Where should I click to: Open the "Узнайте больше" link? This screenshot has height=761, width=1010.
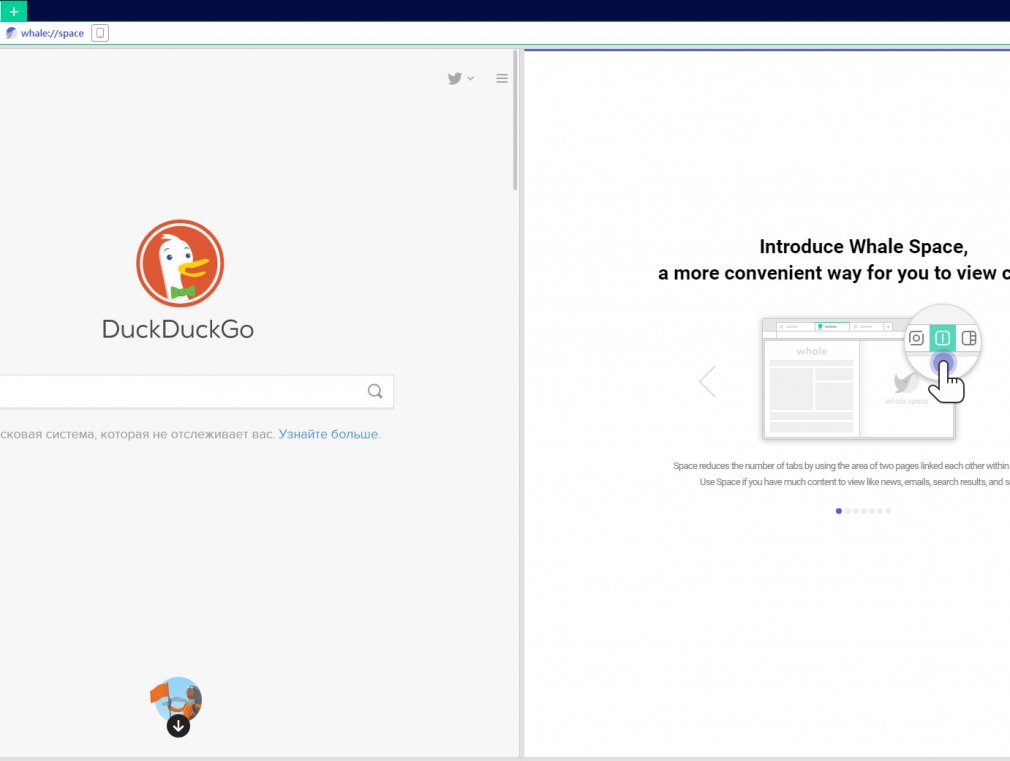coord(329,434)
